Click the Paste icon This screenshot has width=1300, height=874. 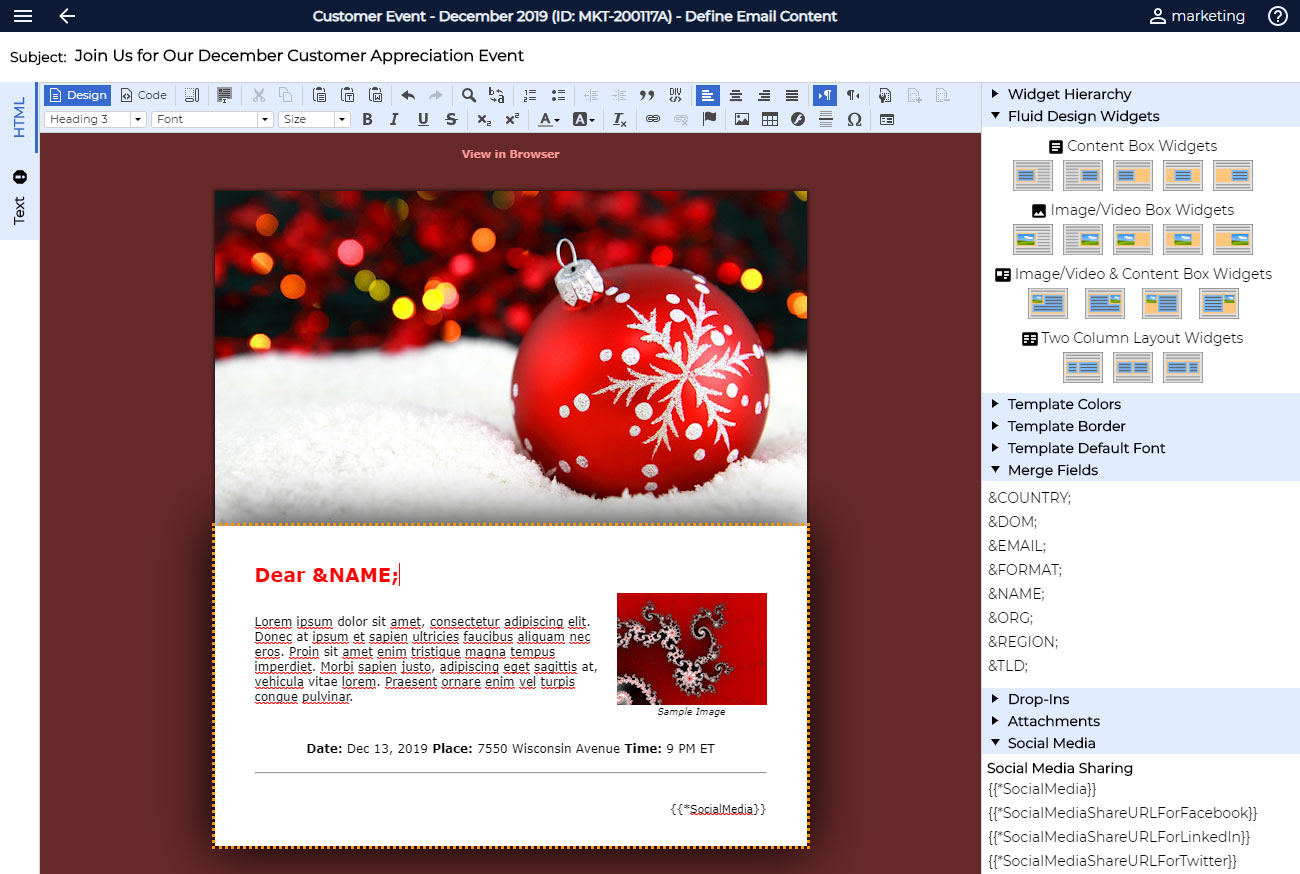pyautogui.click(x=319, y=95)
